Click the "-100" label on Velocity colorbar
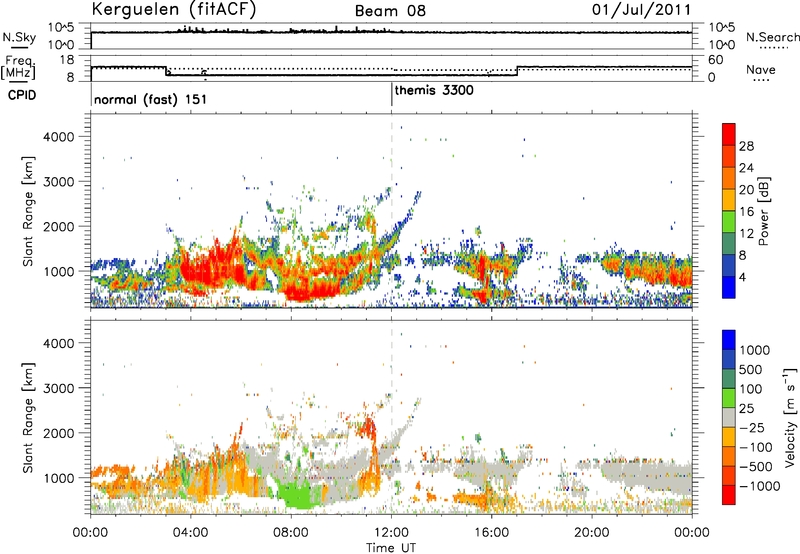Screen dimensions: 800x554 click(x=755, y=447)
